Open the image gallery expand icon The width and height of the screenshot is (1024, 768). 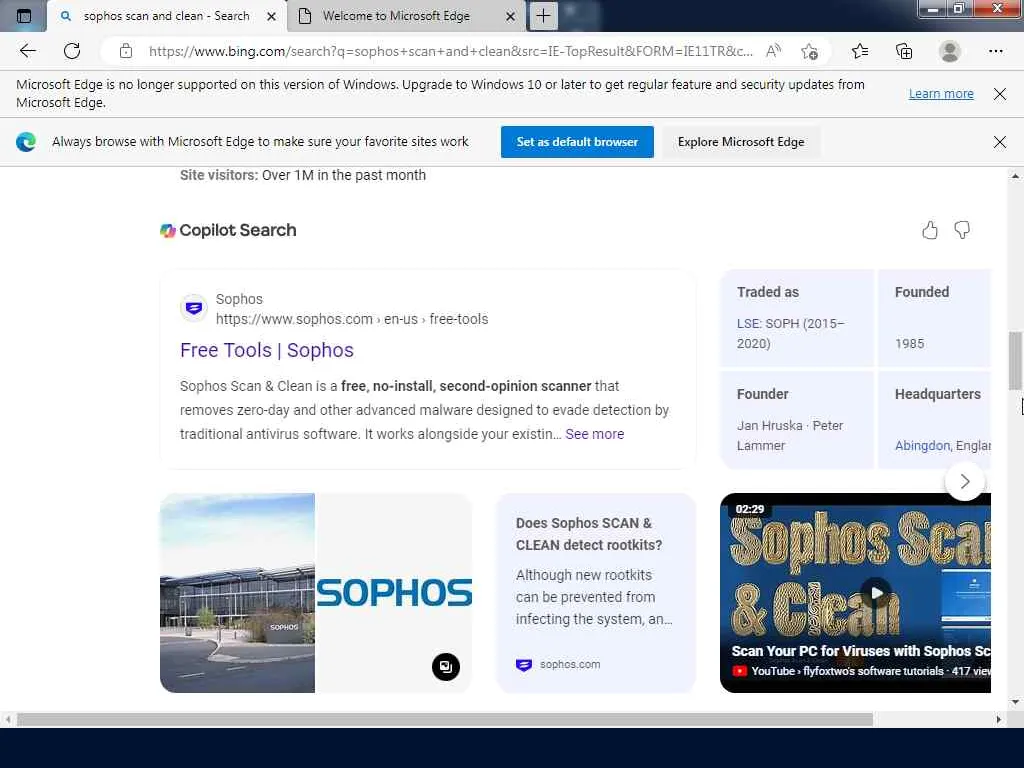(x=446, y=667)
